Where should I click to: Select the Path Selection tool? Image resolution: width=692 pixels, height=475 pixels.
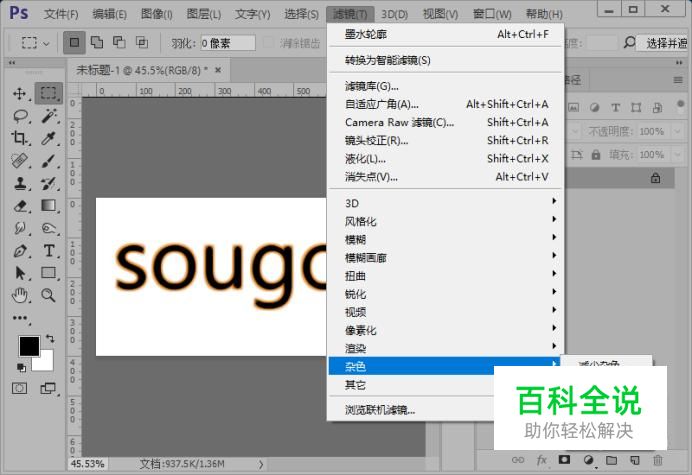[19, 273]
